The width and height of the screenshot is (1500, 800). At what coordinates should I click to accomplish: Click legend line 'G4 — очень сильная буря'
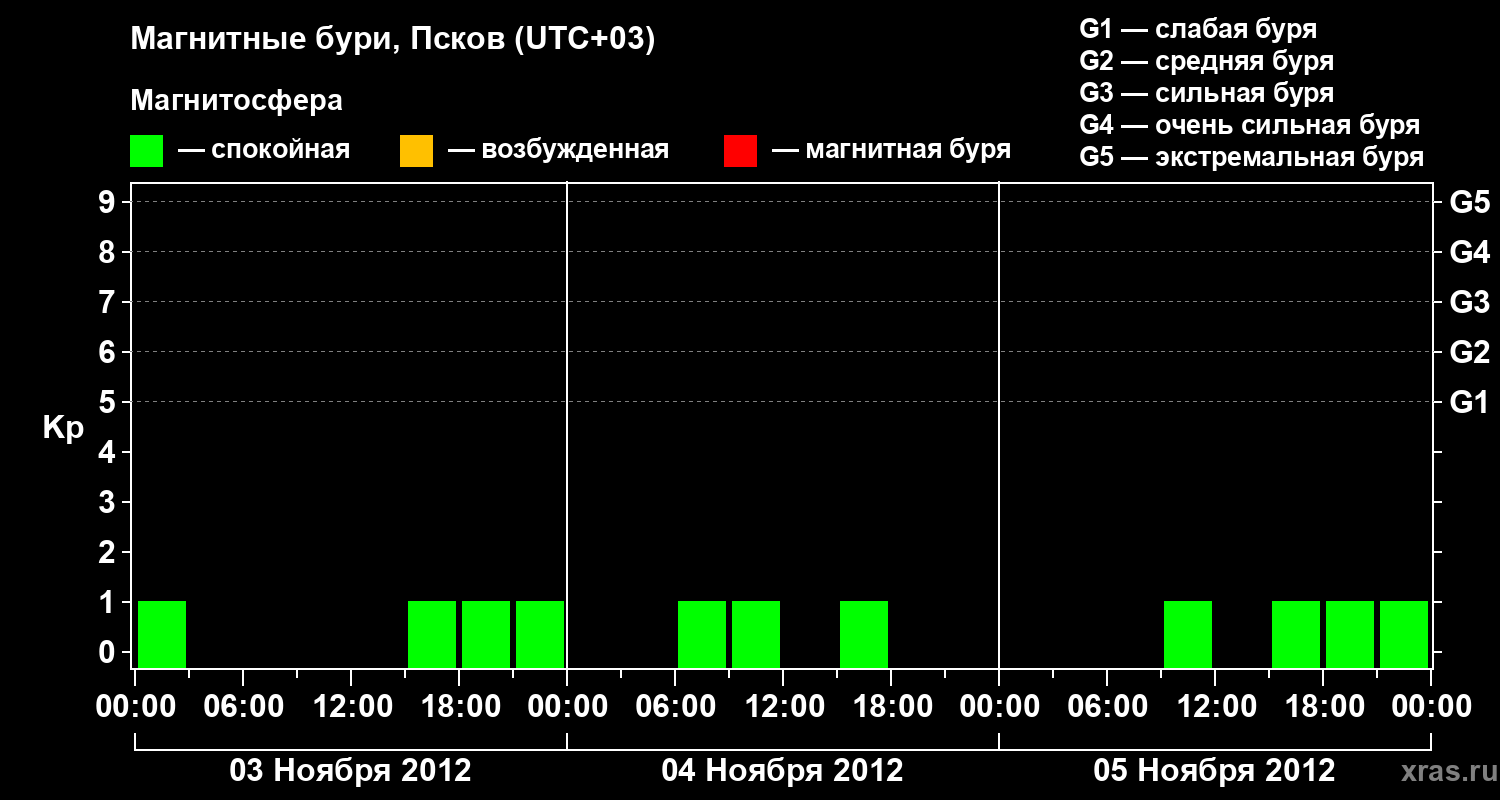coord(1250,125)
